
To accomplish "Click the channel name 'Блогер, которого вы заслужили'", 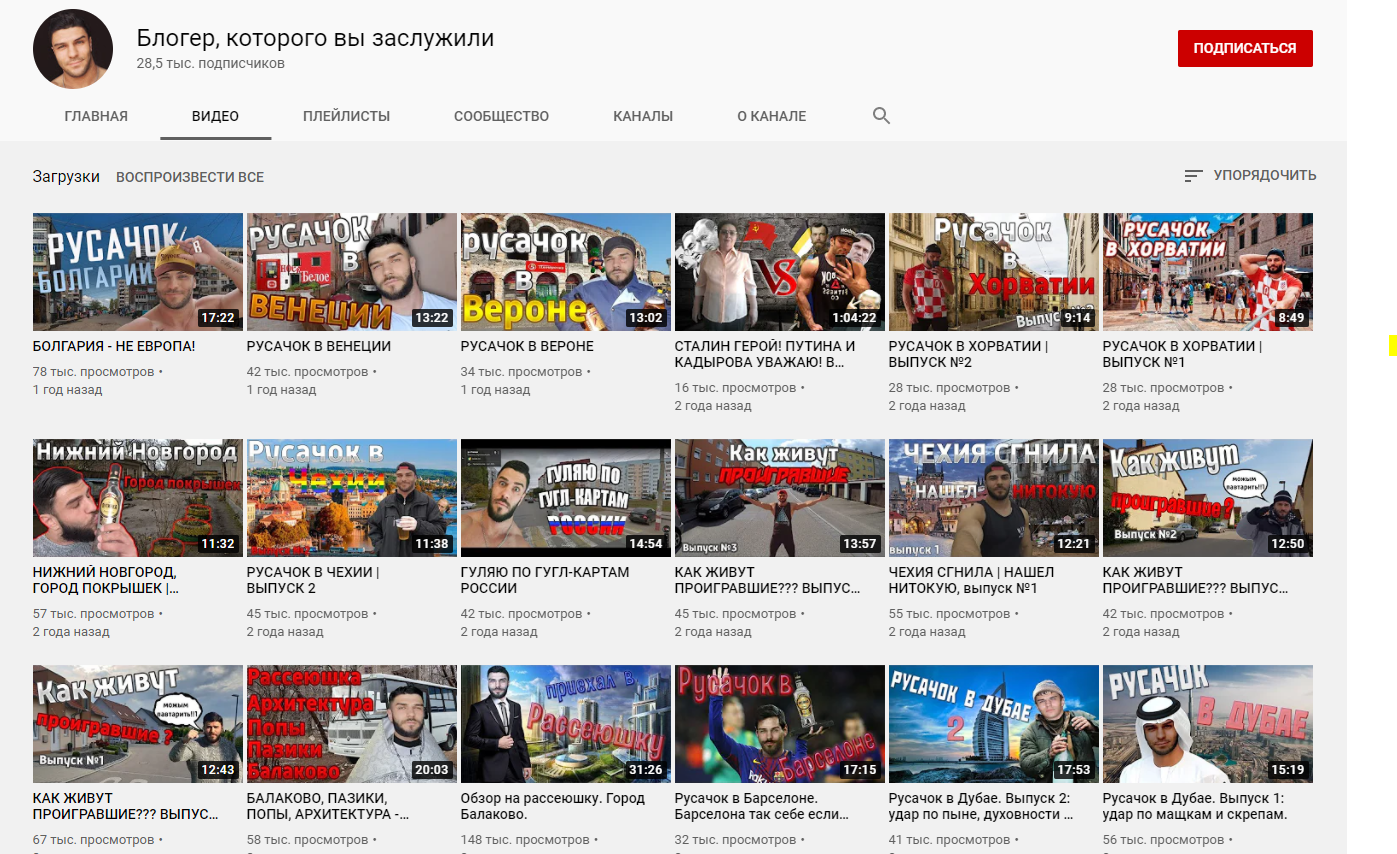I will [315, 38].
